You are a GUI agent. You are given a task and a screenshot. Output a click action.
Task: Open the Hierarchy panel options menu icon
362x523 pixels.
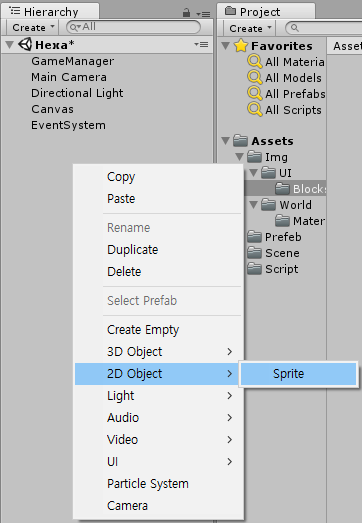click(x=203, y=14)
